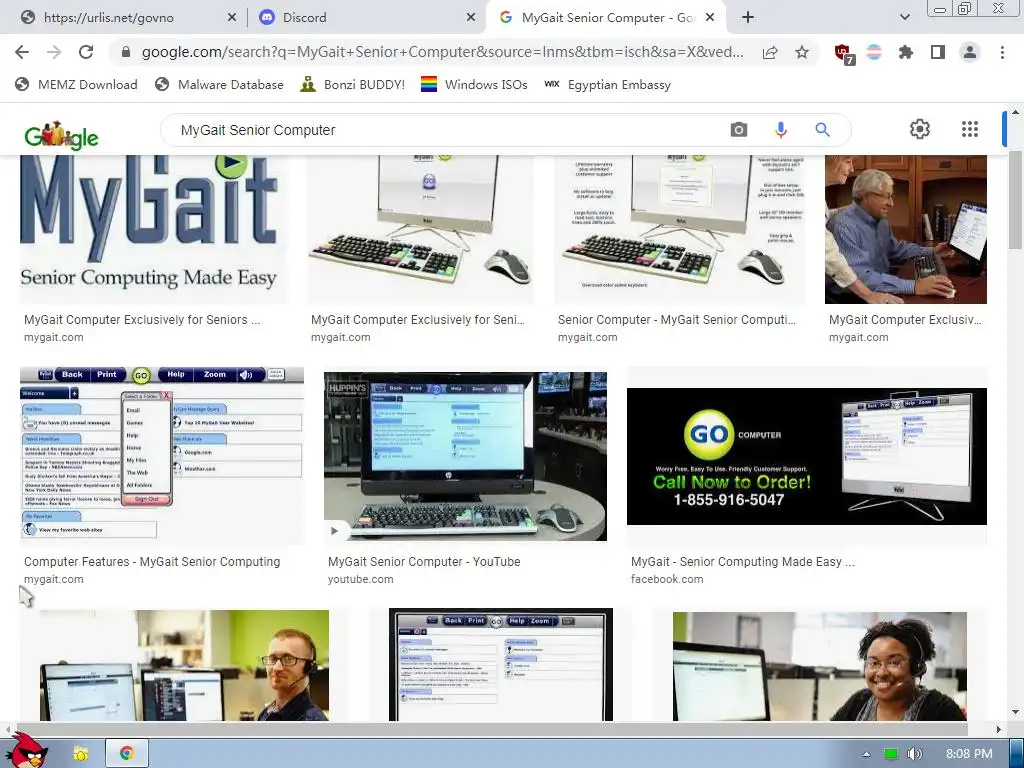The height and width of the screenshot is (768, 1024).
Task: Click the facebook.com source text
Action: (x=667, y=579)
